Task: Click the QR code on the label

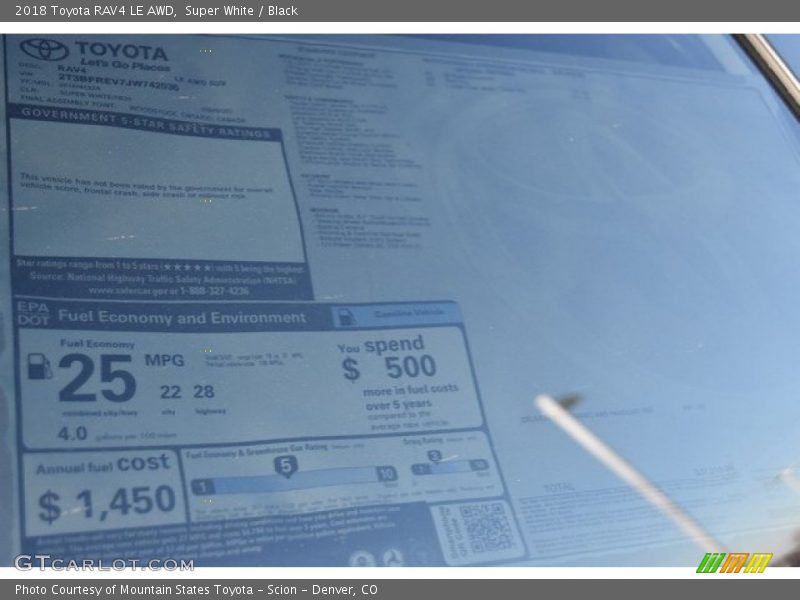Action: pos(488,529)
